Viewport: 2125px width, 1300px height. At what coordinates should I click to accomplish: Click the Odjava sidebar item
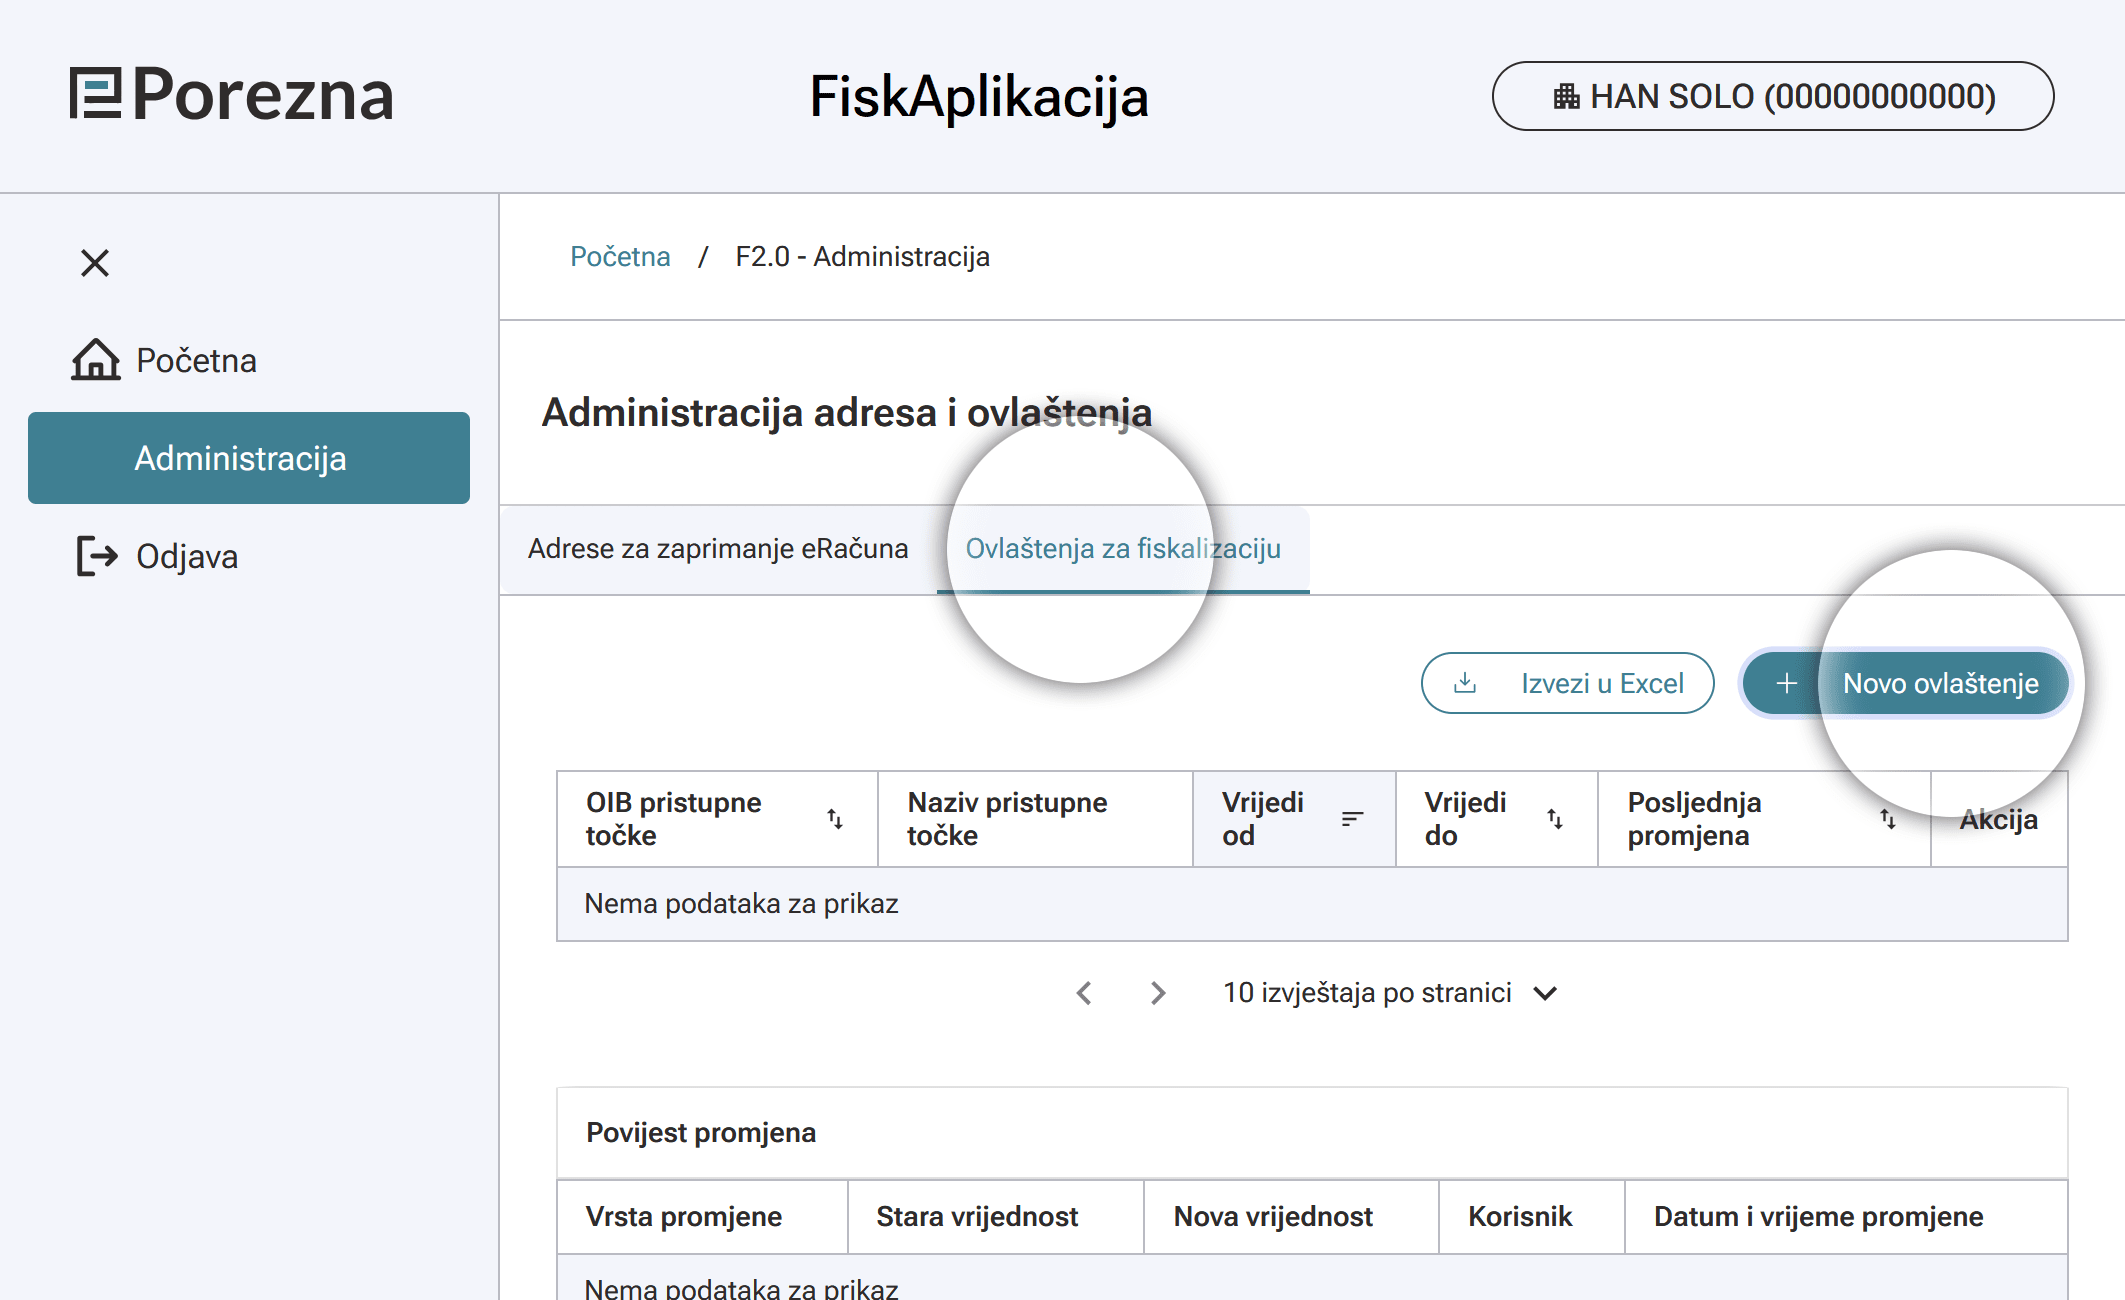point(187,556)
